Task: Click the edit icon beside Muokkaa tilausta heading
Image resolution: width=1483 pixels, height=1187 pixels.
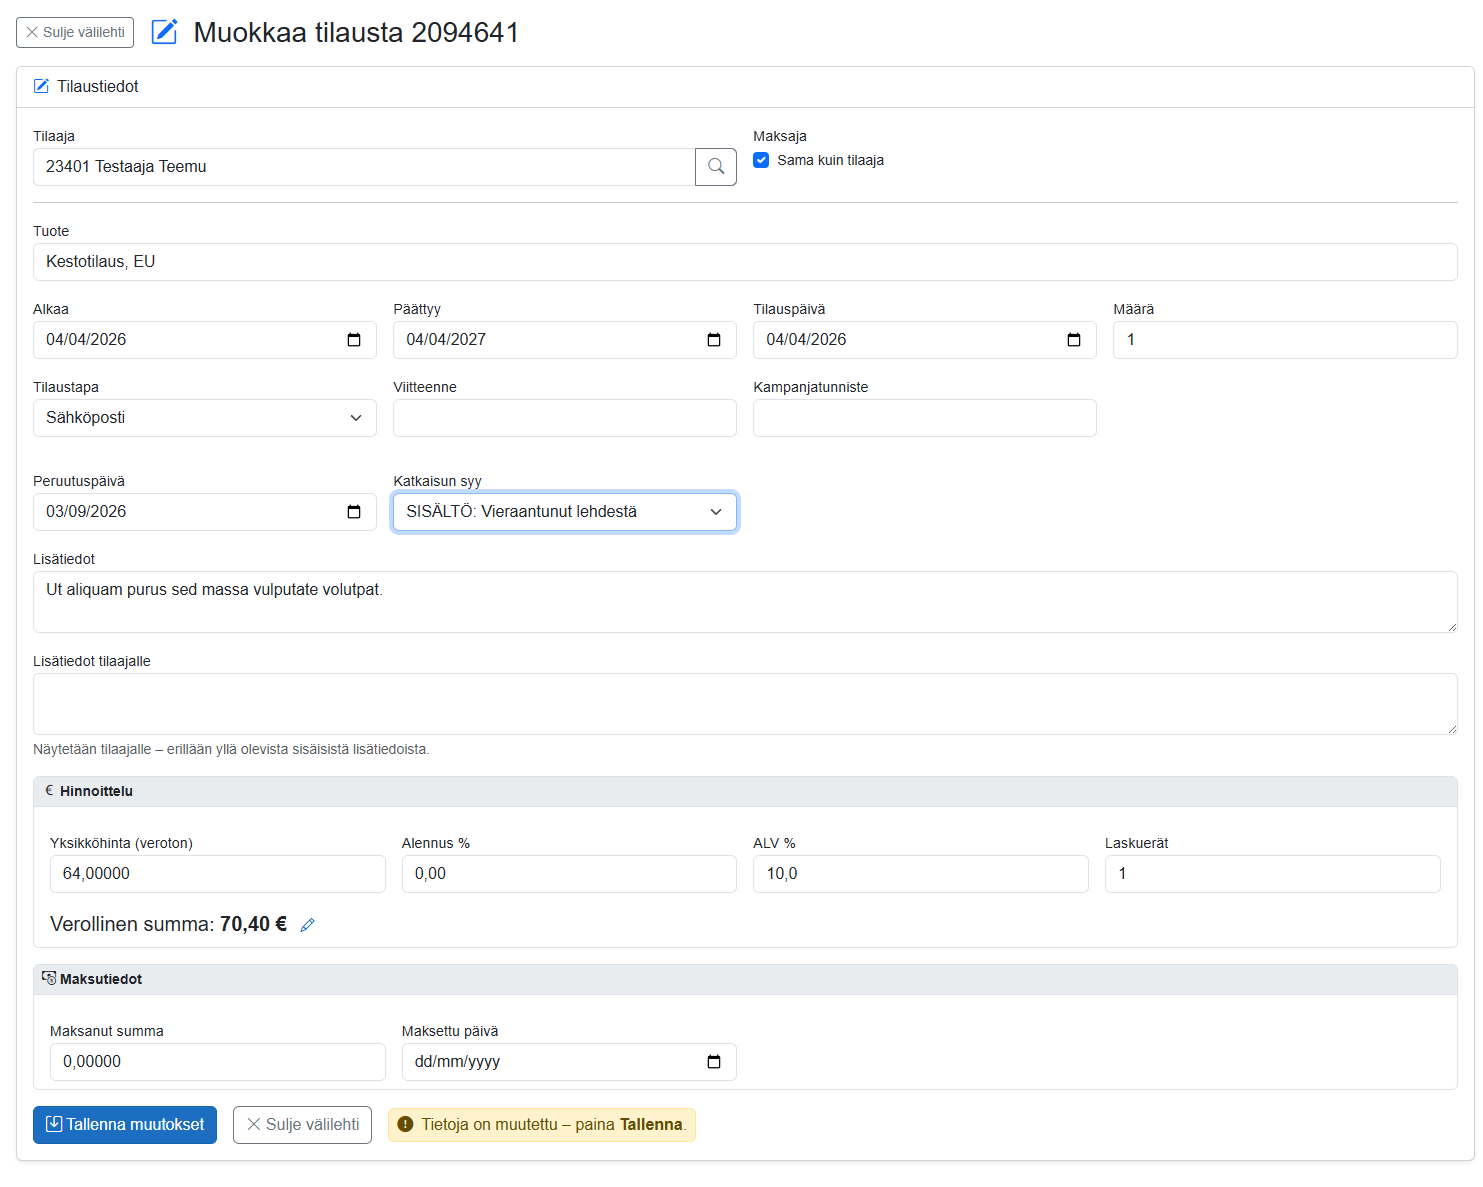Action: point(164,32)
